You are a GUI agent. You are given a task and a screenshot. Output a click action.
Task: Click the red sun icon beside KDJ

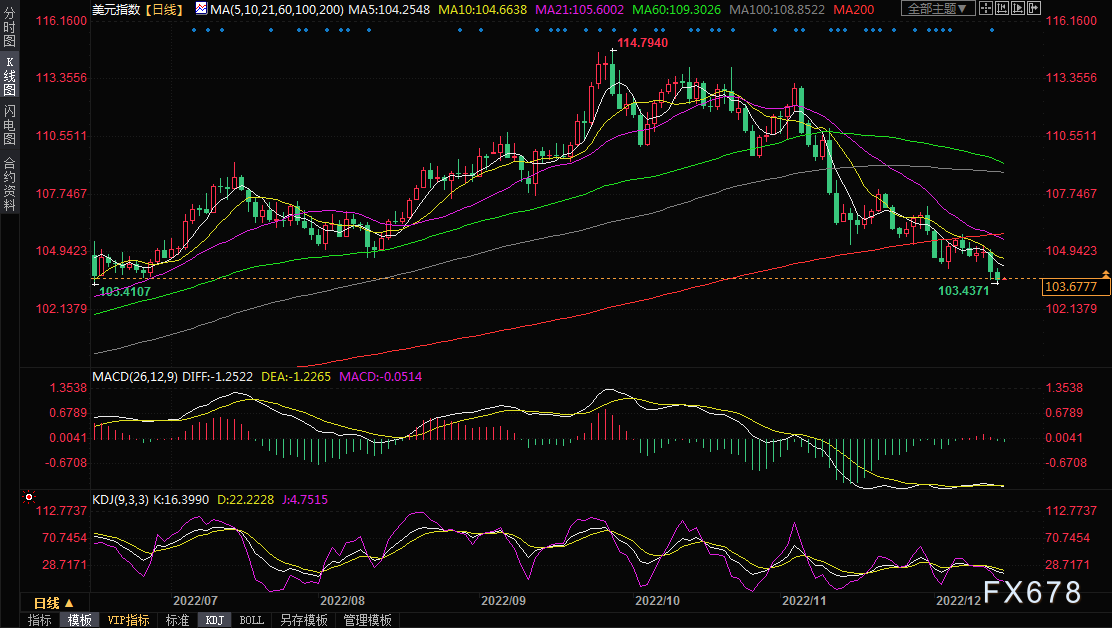pos(29,497)
